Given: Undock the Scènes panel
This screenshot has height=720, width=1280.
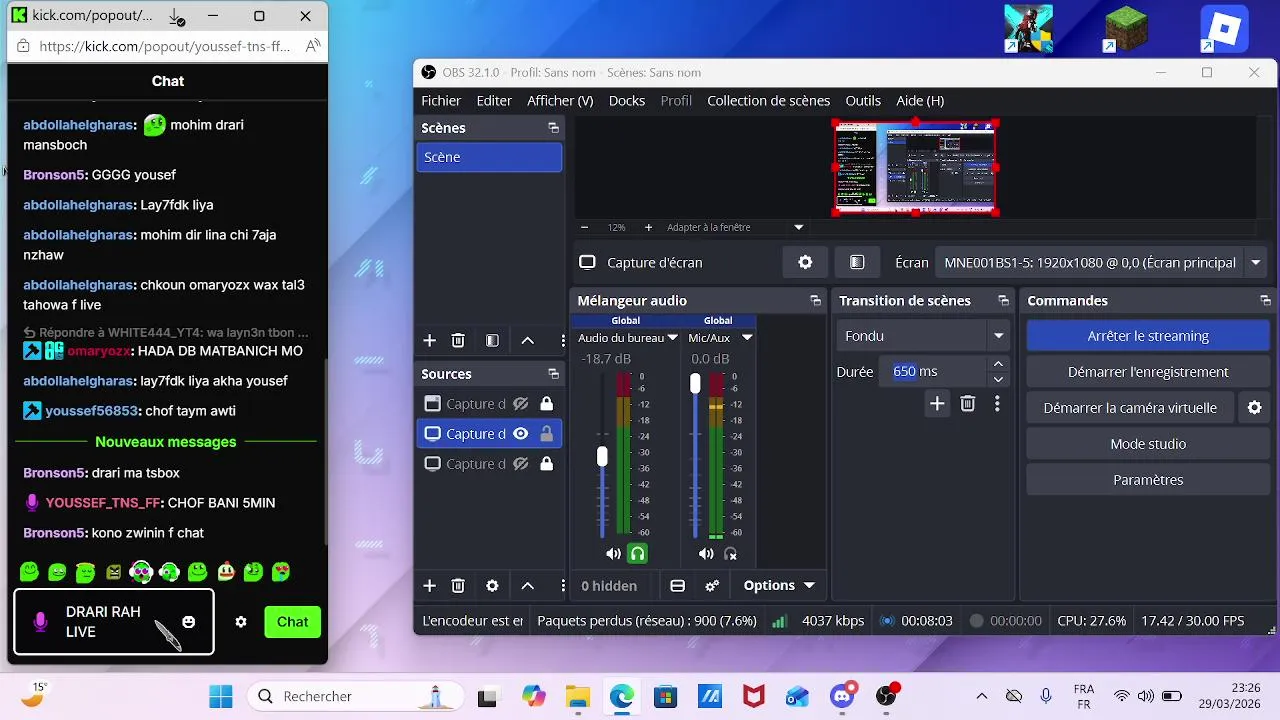Looking at the screenshot, I should tap(553, 128).
